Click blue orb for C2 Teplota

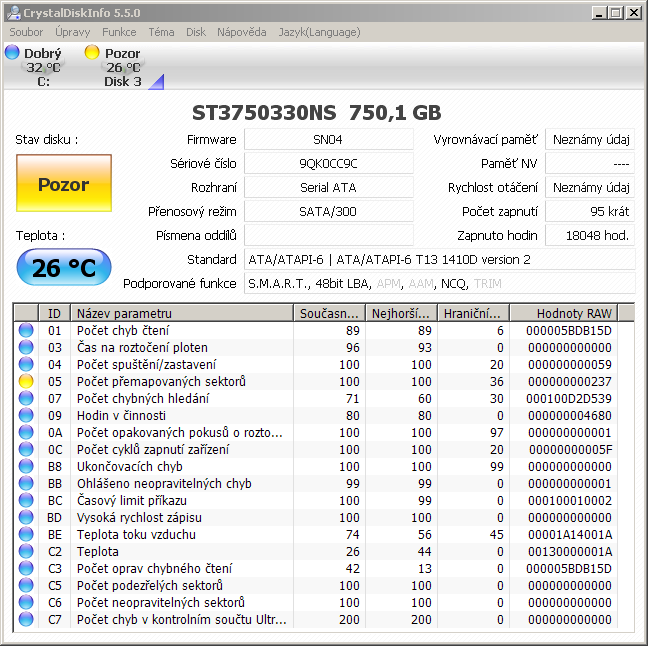coord(26,551)
